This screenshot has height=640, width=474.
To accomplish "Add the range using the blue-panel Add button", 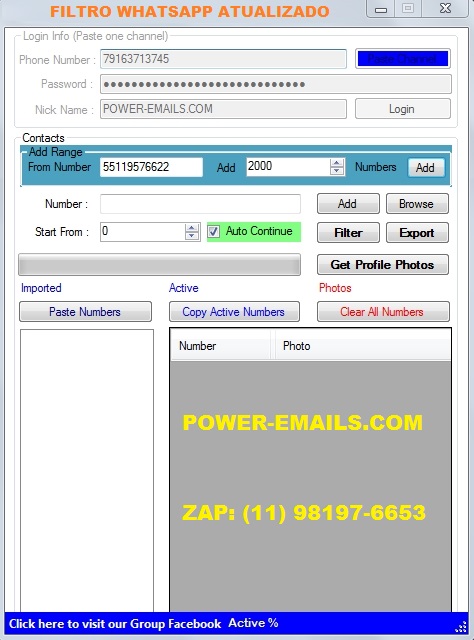I will (426, 168).
